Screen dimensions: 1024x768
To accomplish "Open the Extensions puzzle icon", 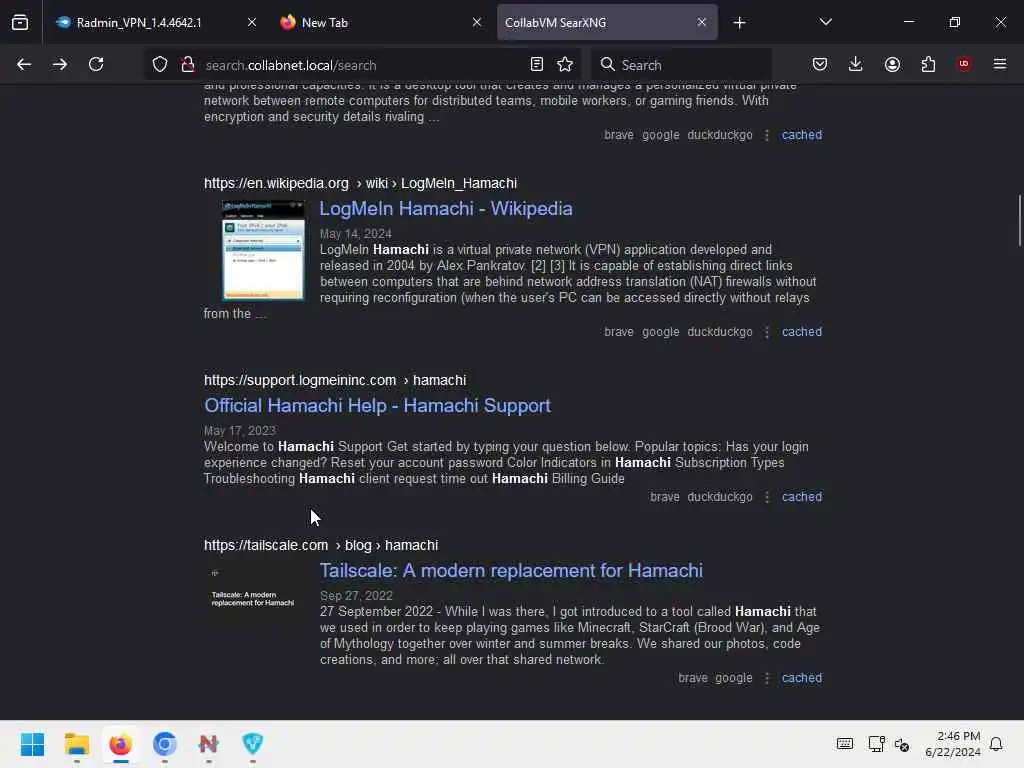I will tap(928, 64).
